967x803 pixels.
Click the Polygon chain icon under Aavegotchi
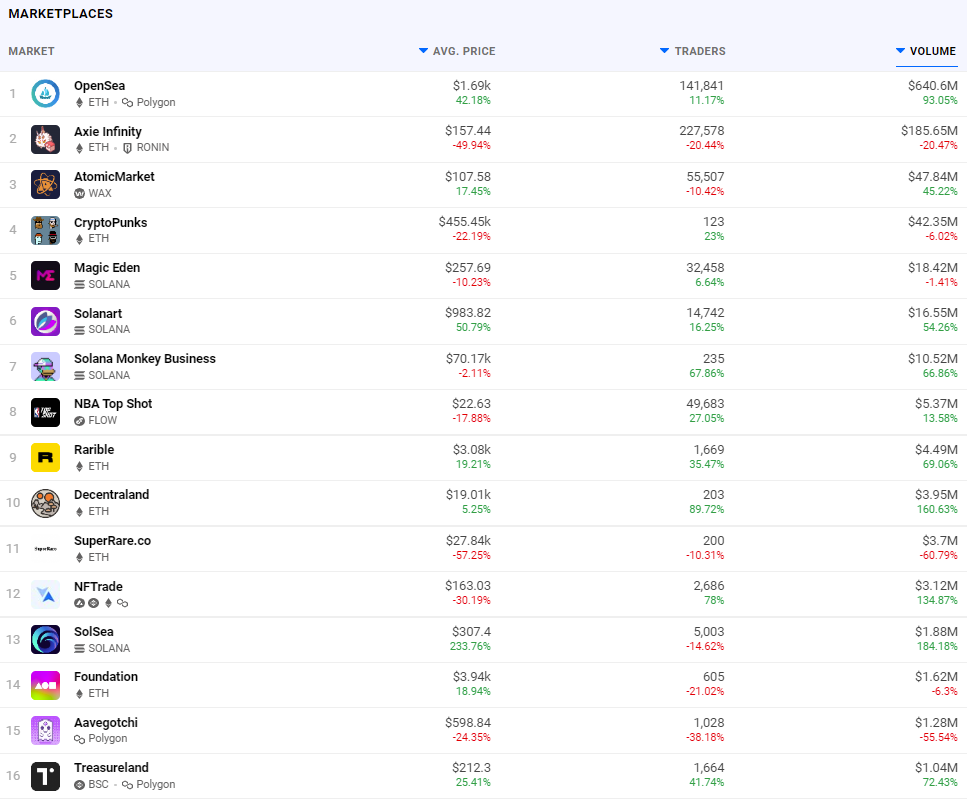click(79, 739)
